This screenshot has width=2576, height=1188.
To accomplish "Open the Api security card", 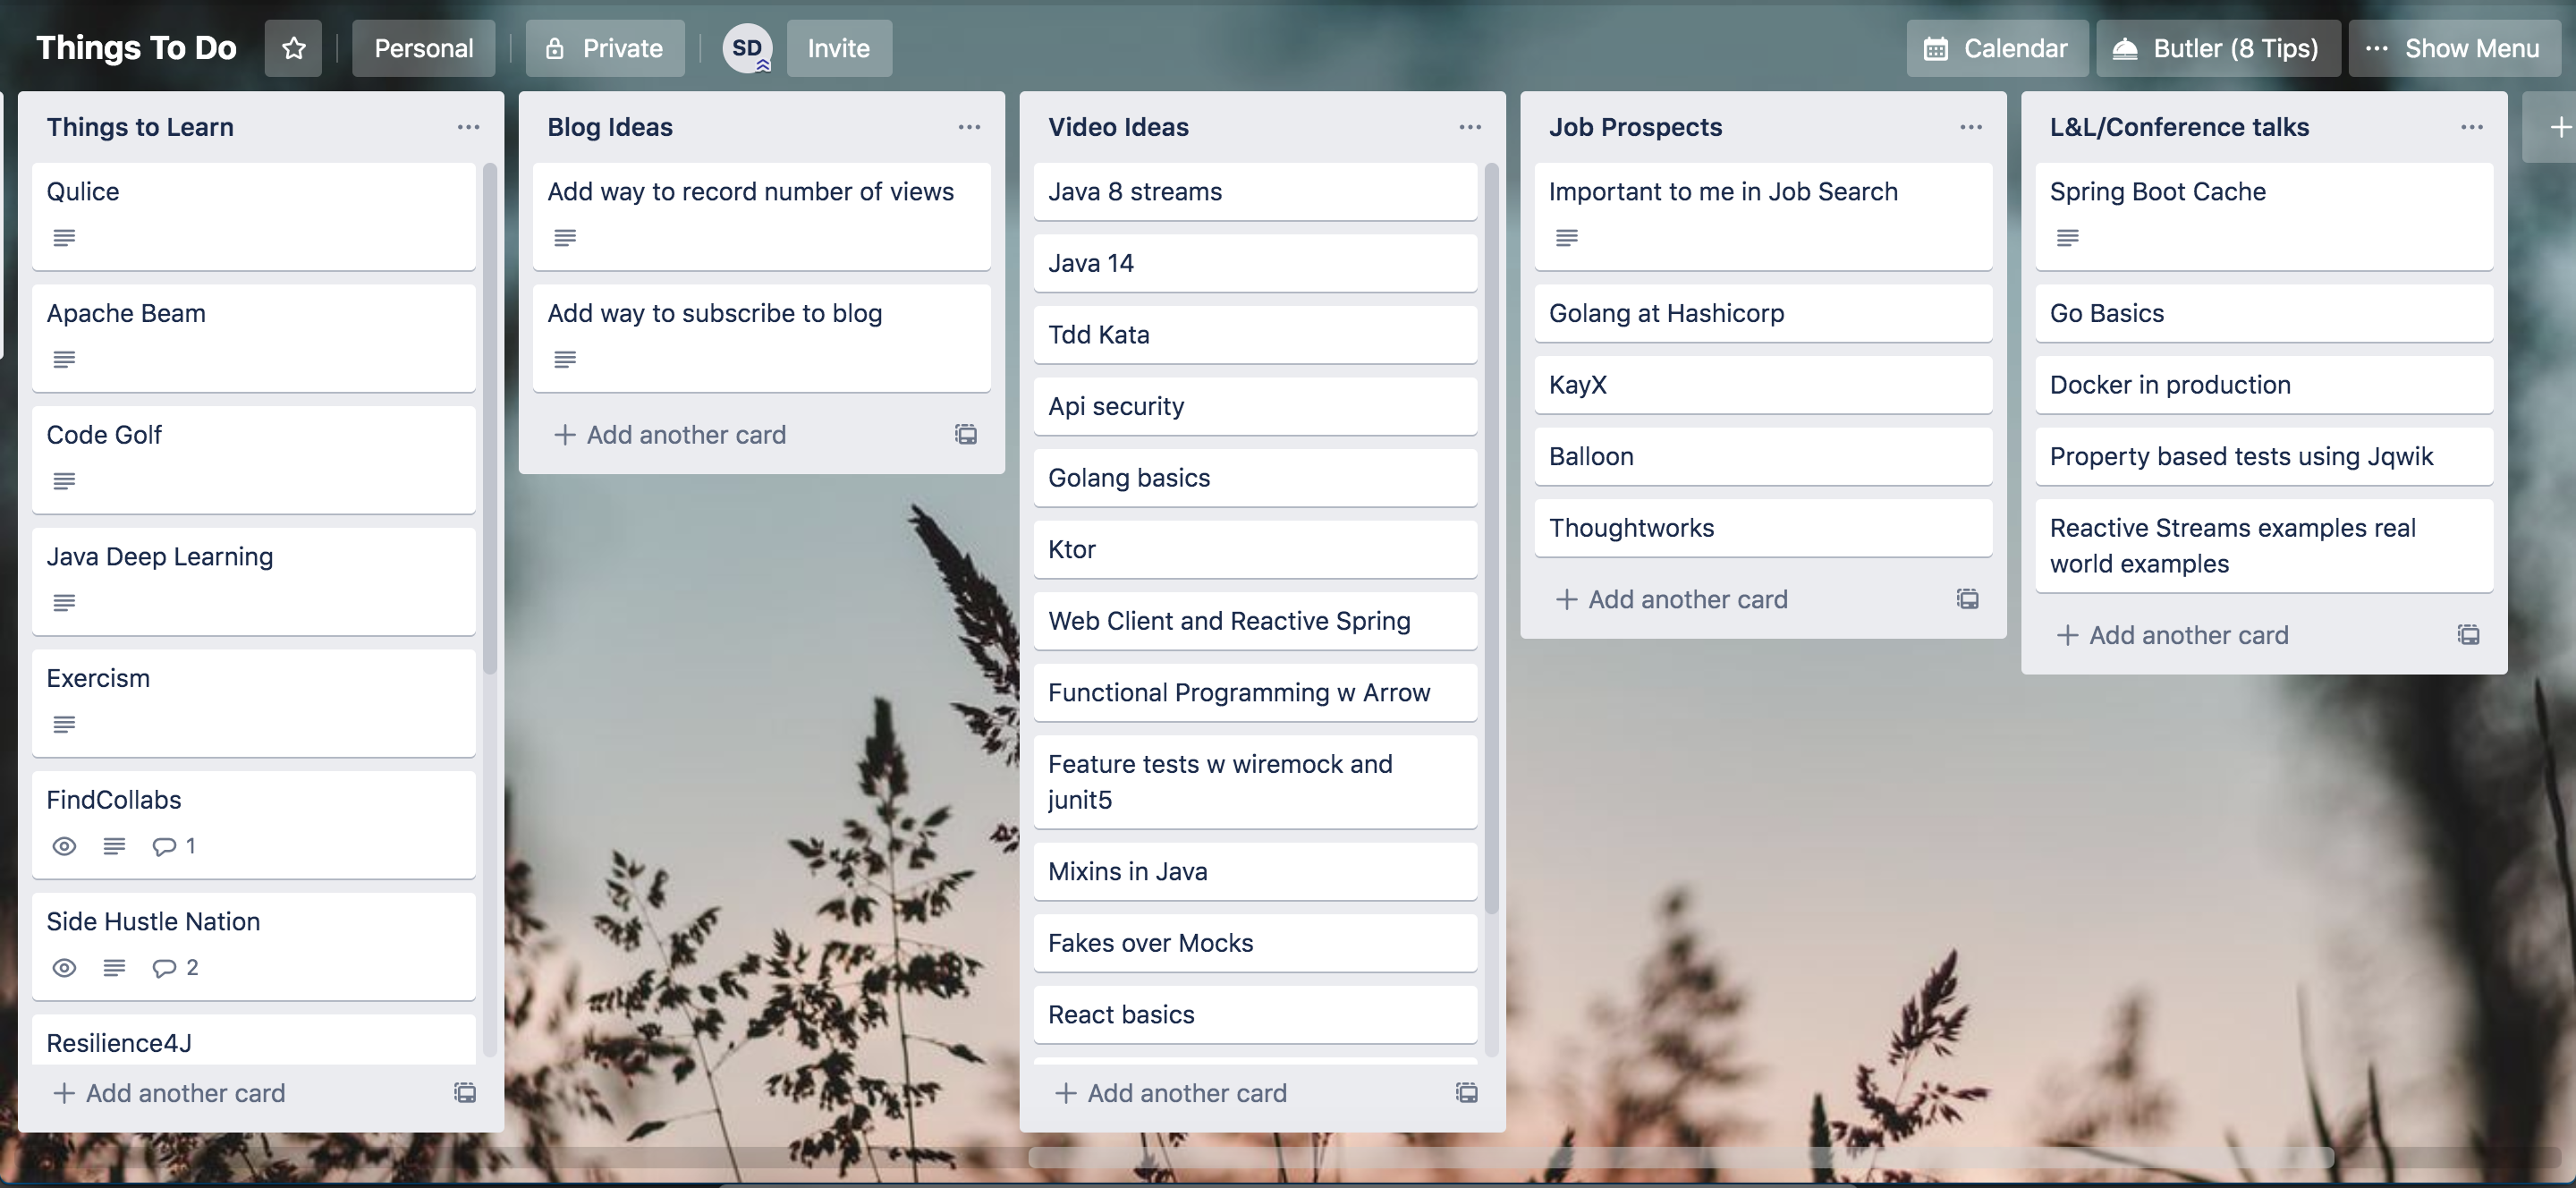I will tap(1255, 406).
